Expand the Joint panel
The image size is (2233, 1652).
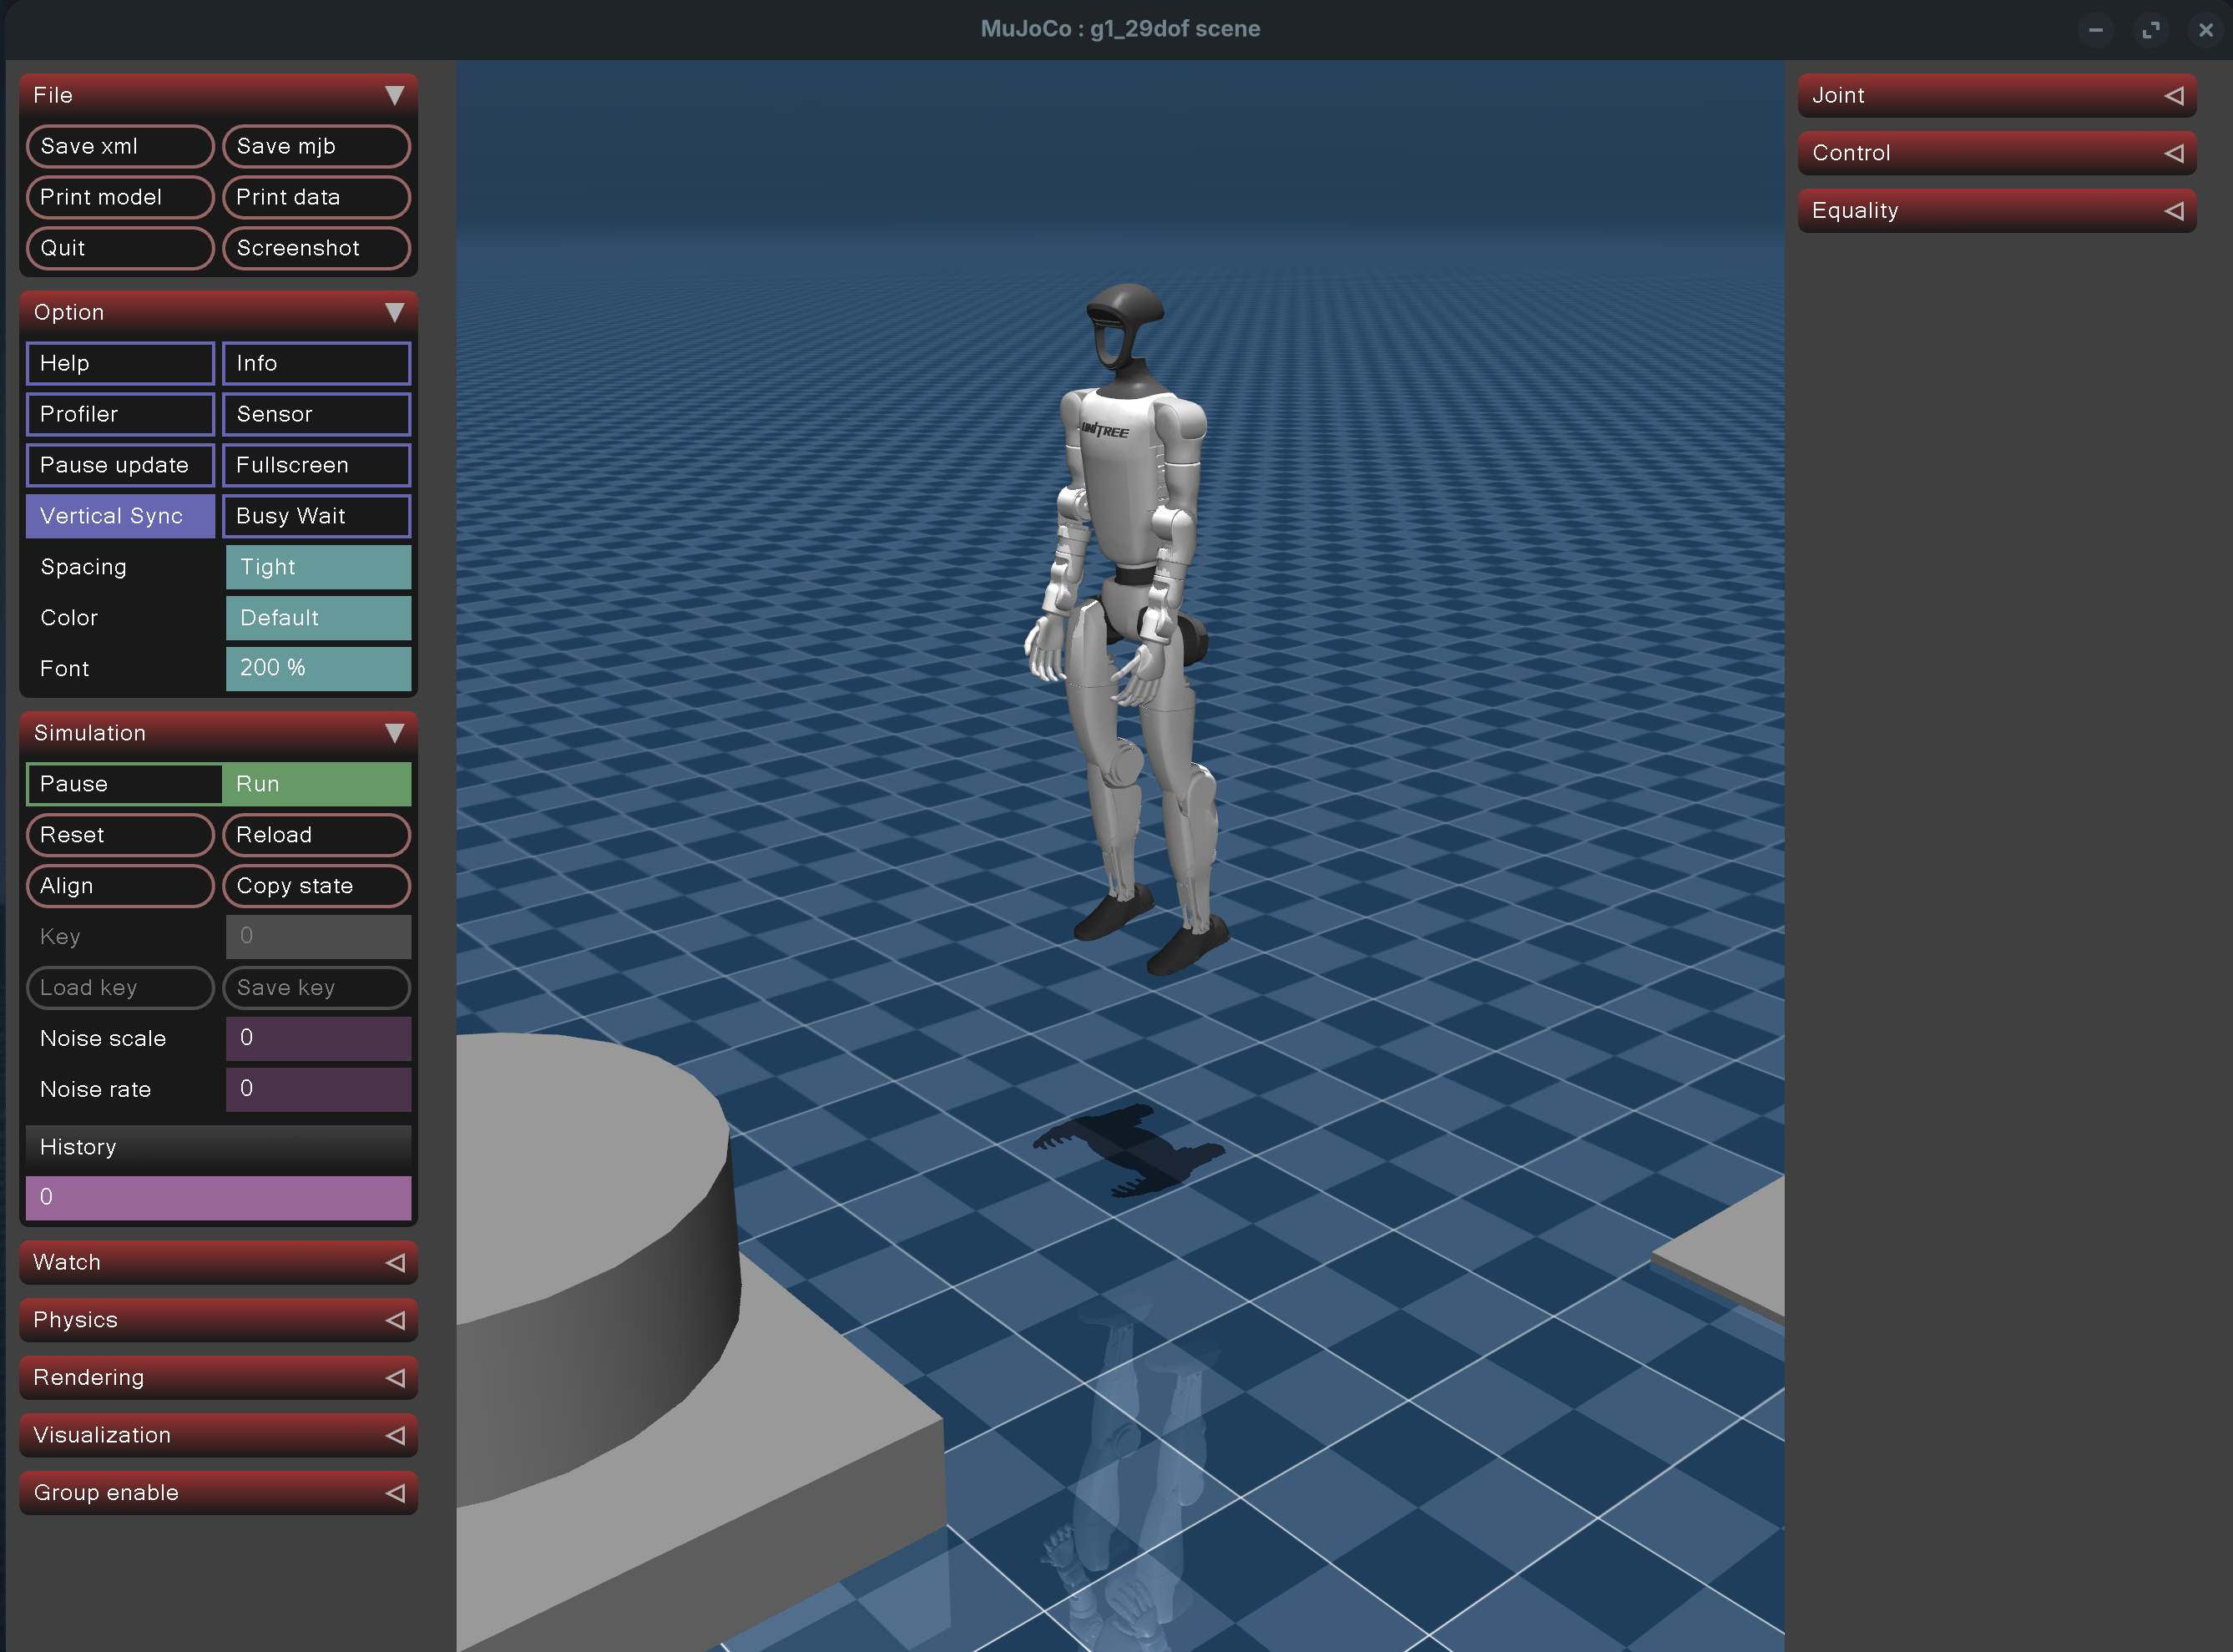(1997, 95)
